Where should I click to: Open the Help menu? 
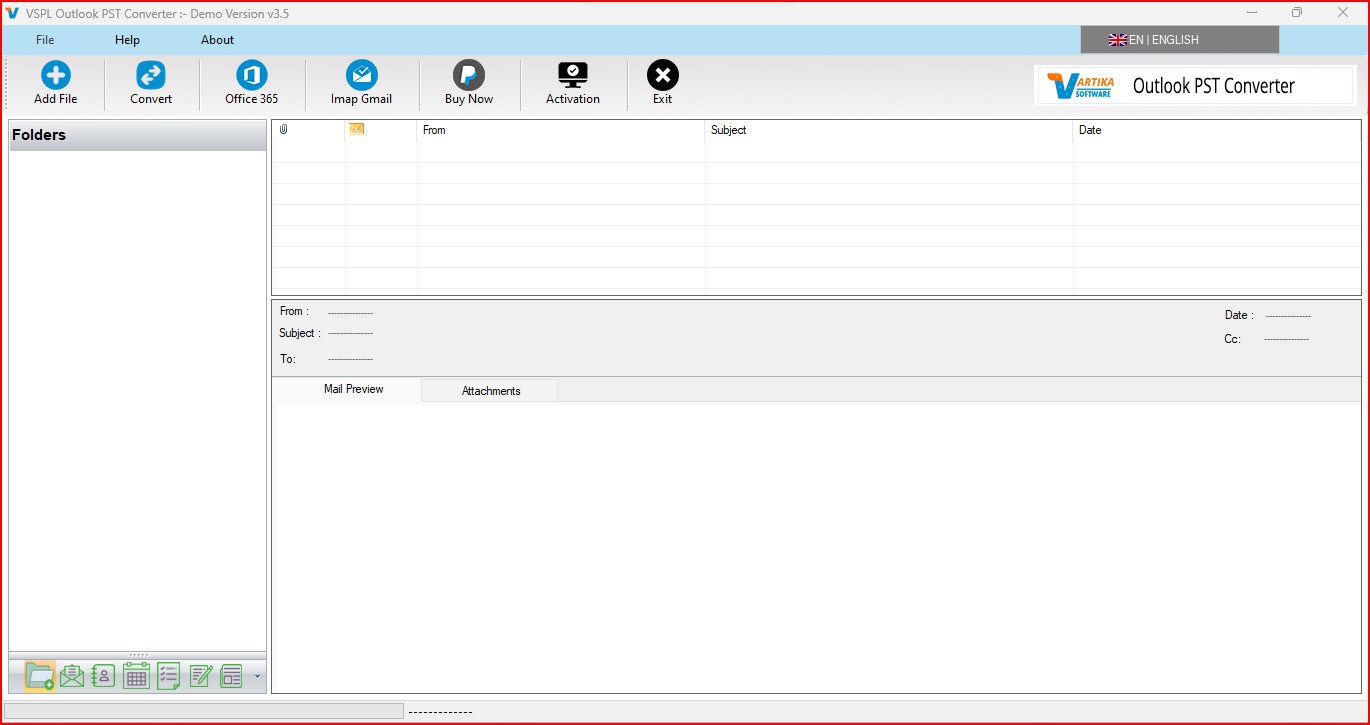(x=127, y=40)
